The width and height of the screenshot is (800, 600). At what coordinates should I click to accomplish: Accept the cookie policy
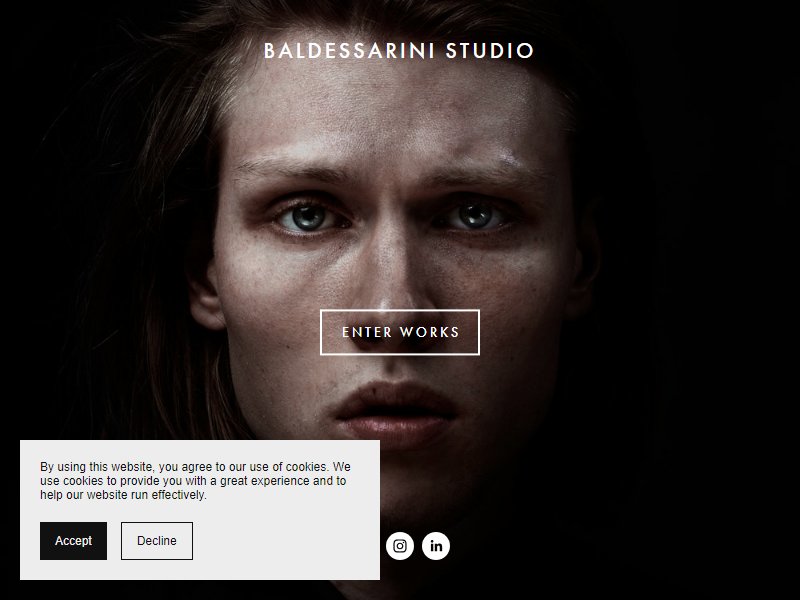(73, 541)
